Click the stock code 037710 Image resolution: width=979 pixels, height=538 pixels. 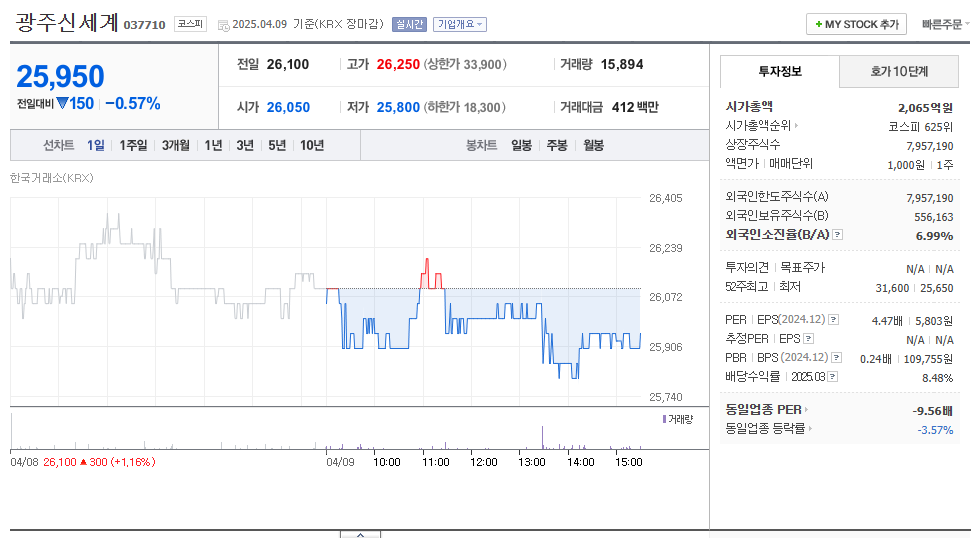[x=144, y=25]
